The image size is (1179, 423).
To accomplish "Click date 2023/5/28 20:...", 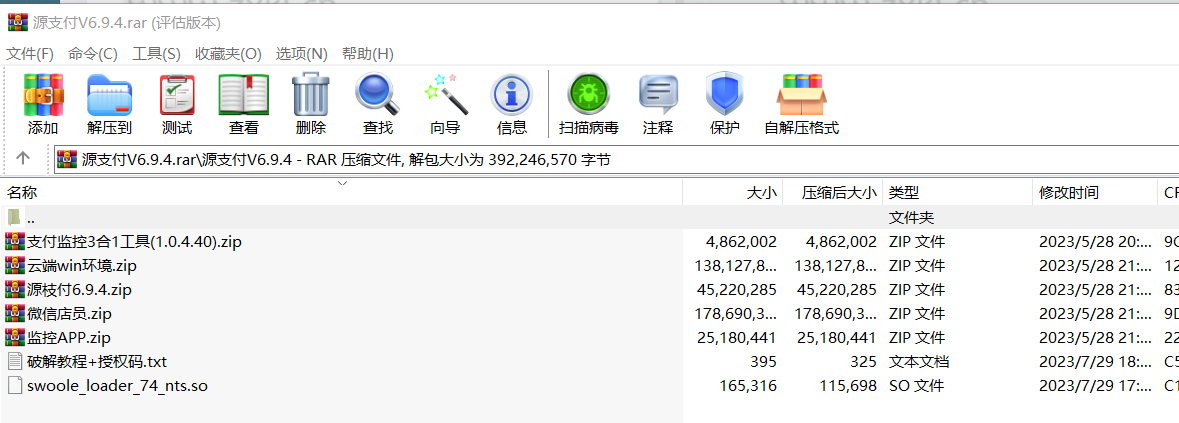I will 1095,242.
